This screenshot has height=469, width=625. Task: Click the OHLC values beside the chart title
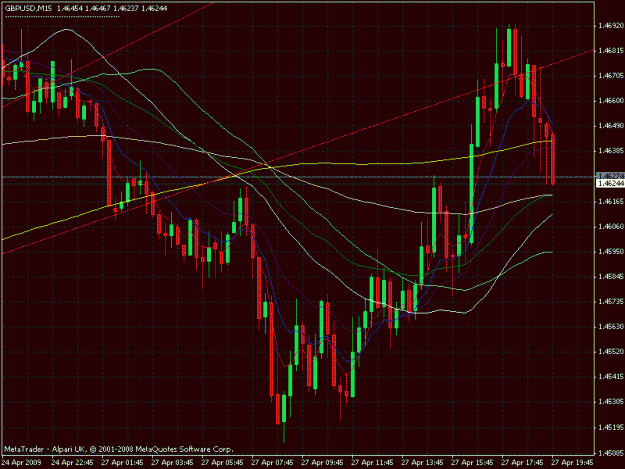pyautogui.click(x=112, y=8)
